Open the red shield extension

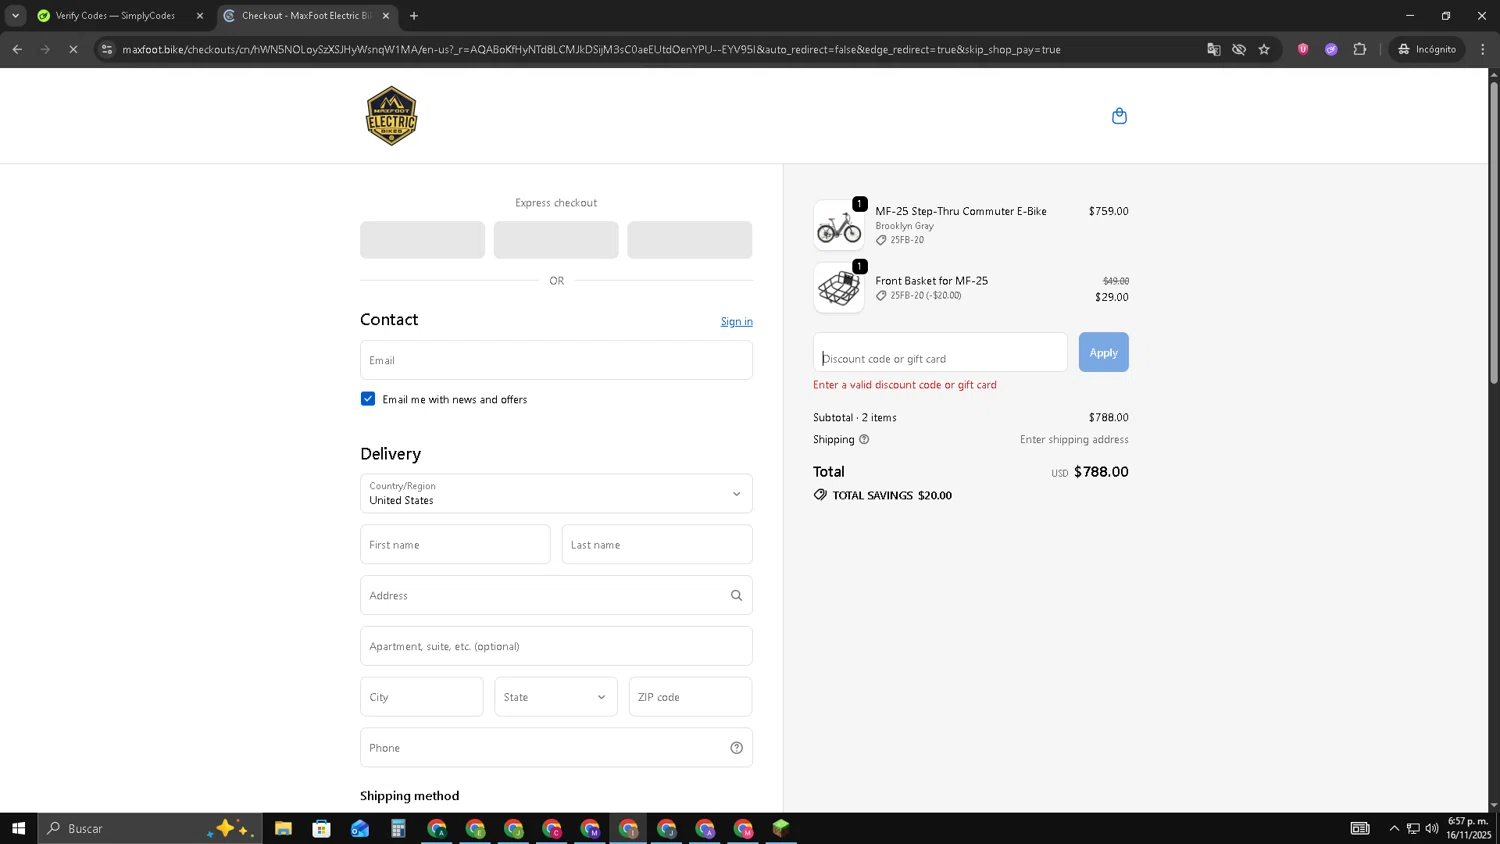[1303, 49]
